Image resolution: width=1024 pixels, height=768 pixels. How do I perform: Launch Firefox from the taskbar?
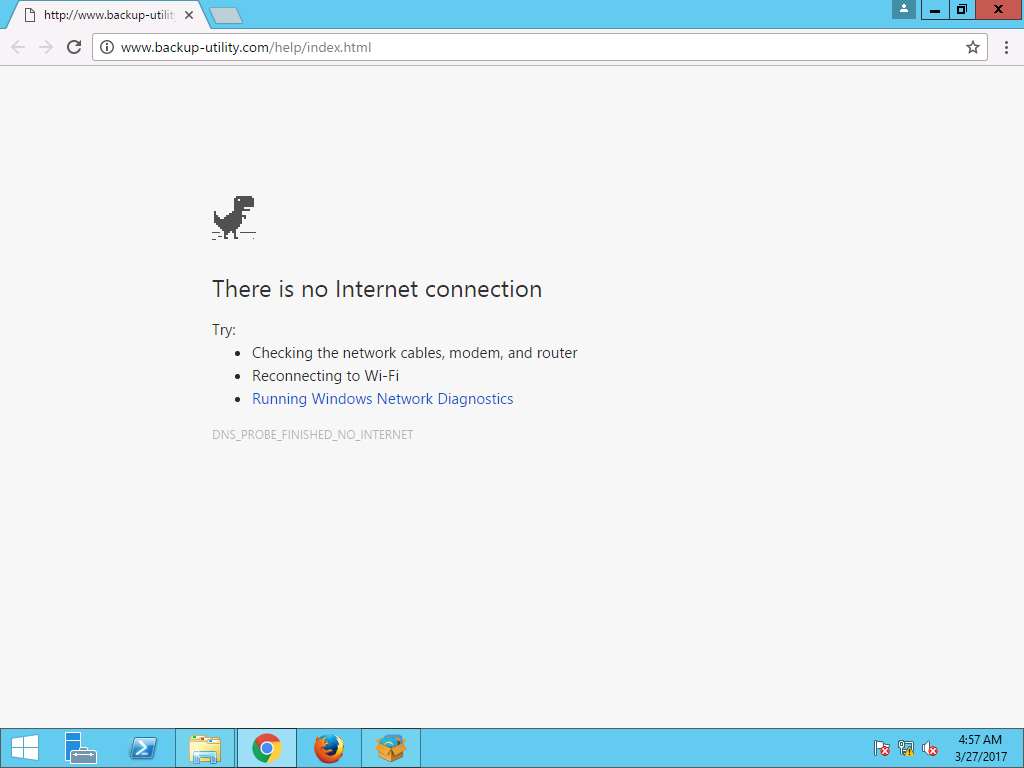328,748
